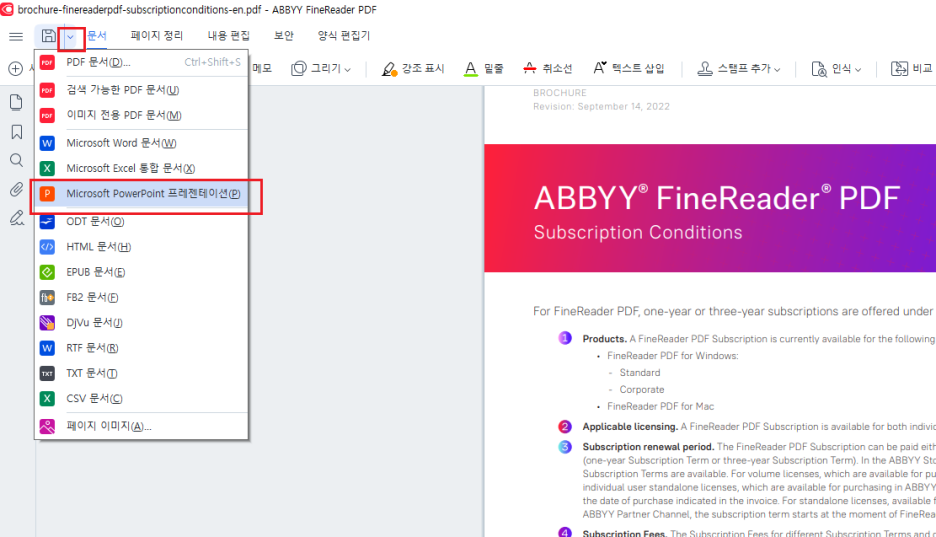The image size is (936, 537).
Task: Open the Pages panel sidebar icon
Action: (x=16, y=103)
